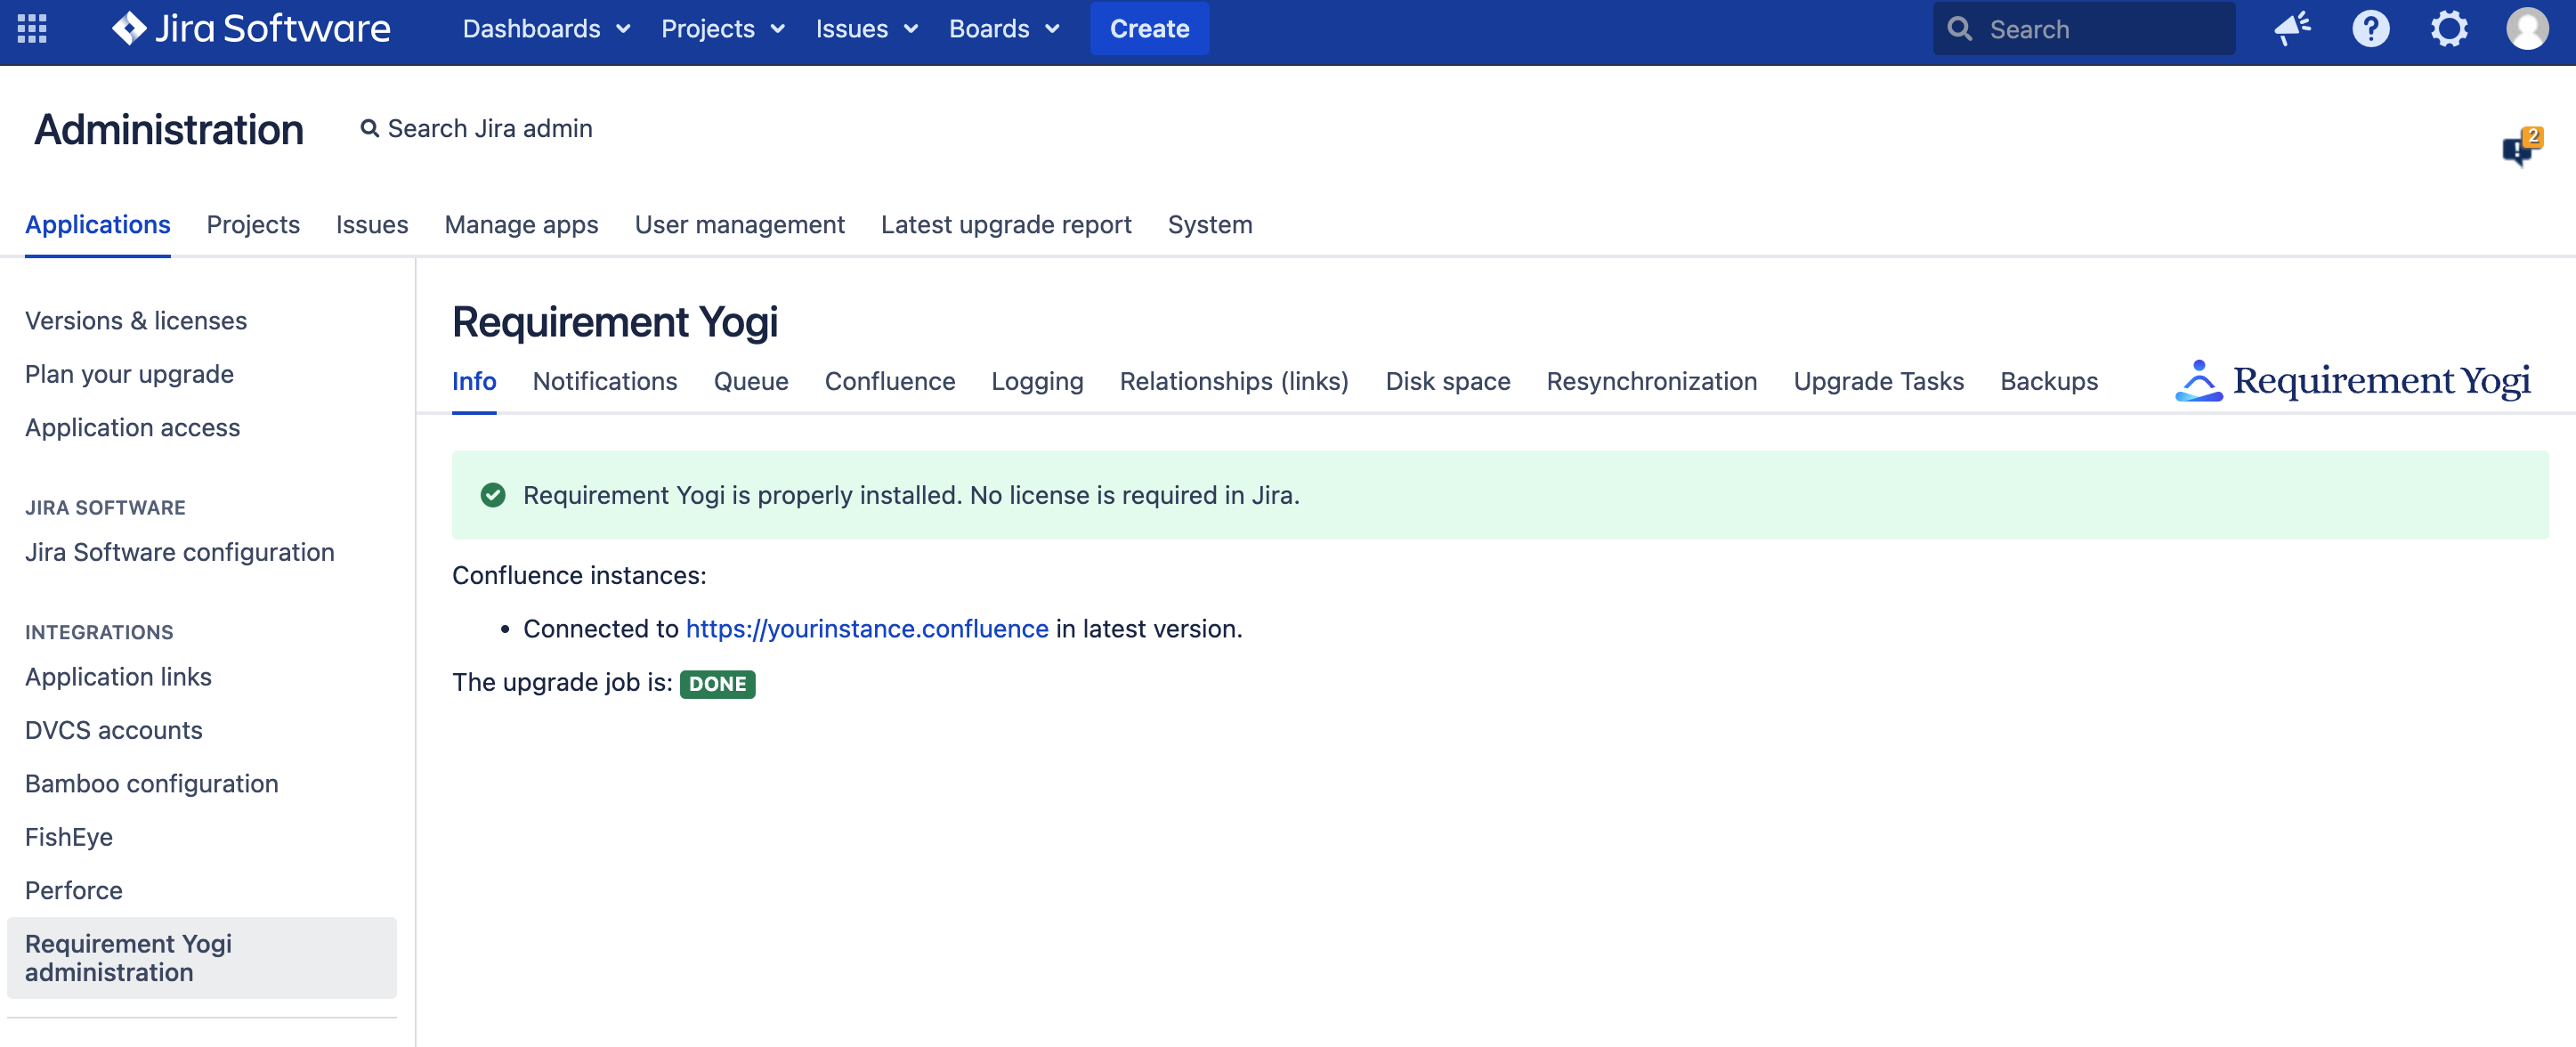Click the search magnifier in the top bar

point(1961,29)
